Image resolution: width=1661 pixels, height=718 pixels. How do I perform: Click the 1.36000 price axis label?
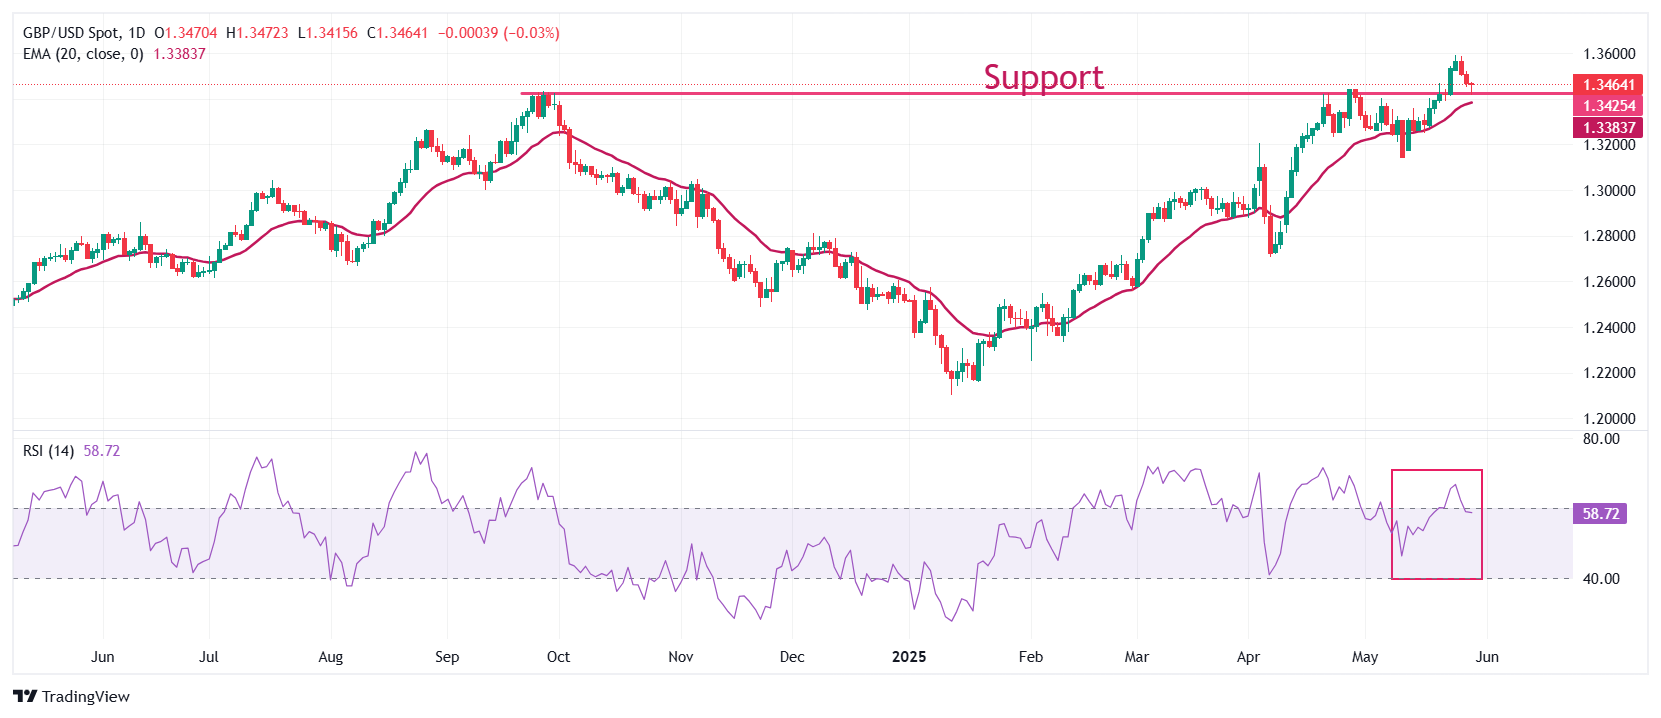1609,54
